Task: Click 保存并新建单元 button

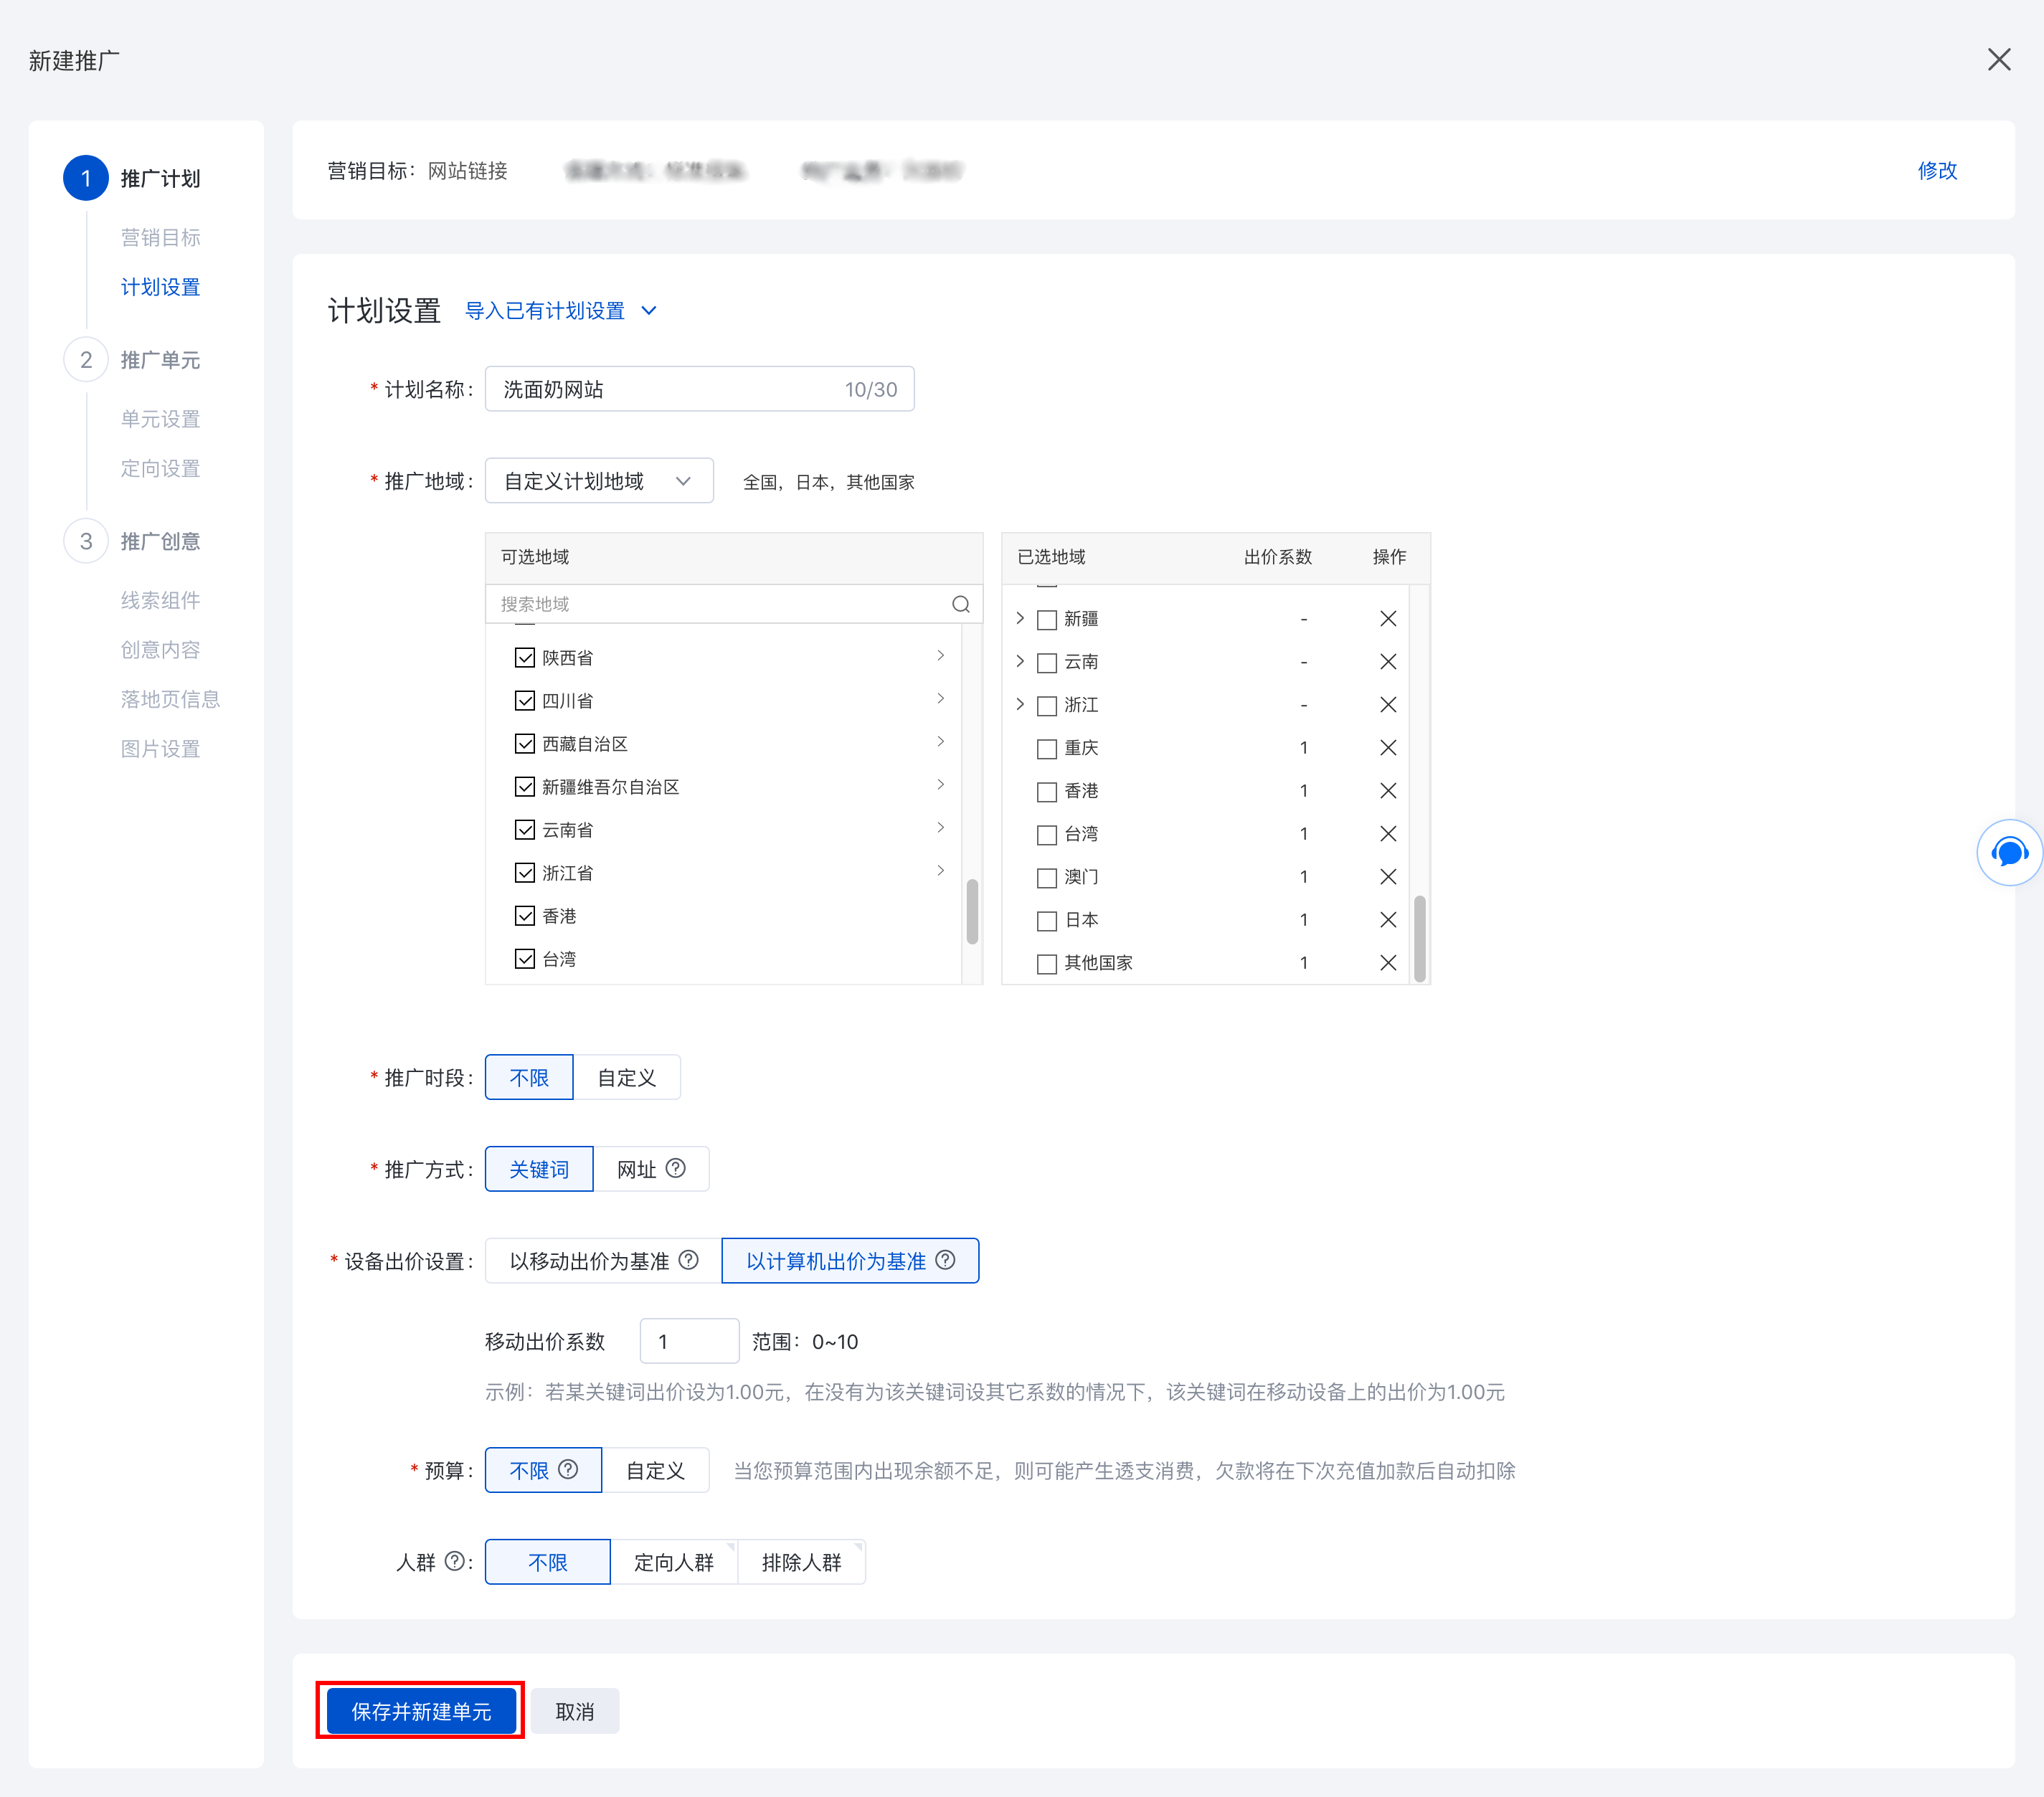Action: click(421, 1711)
